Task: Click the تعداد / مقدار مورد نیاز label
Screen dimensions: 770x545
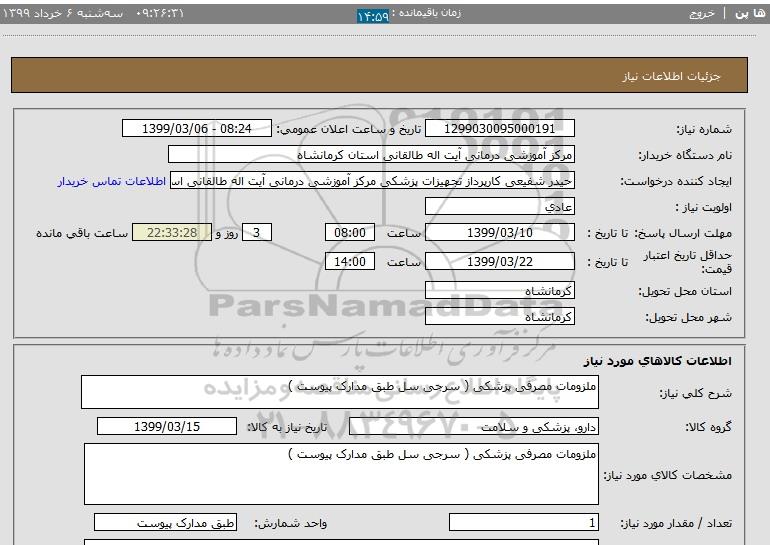Action: point(676,523)
